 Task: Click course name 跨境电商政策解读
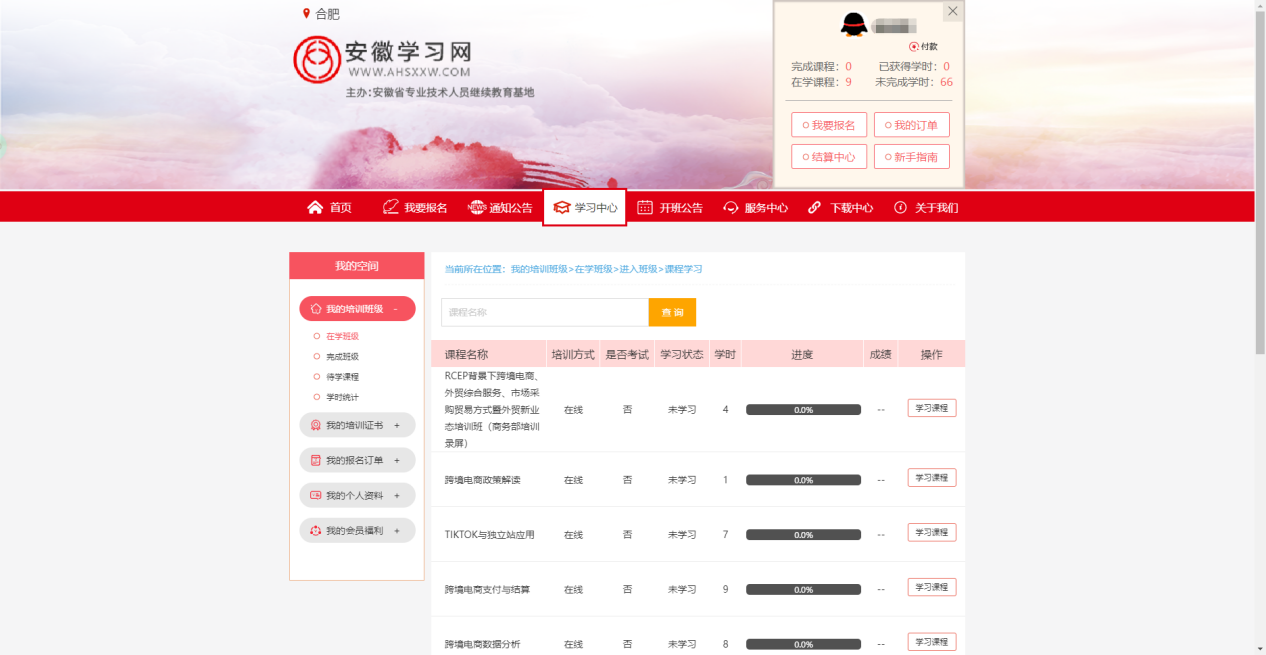[483, 480]
